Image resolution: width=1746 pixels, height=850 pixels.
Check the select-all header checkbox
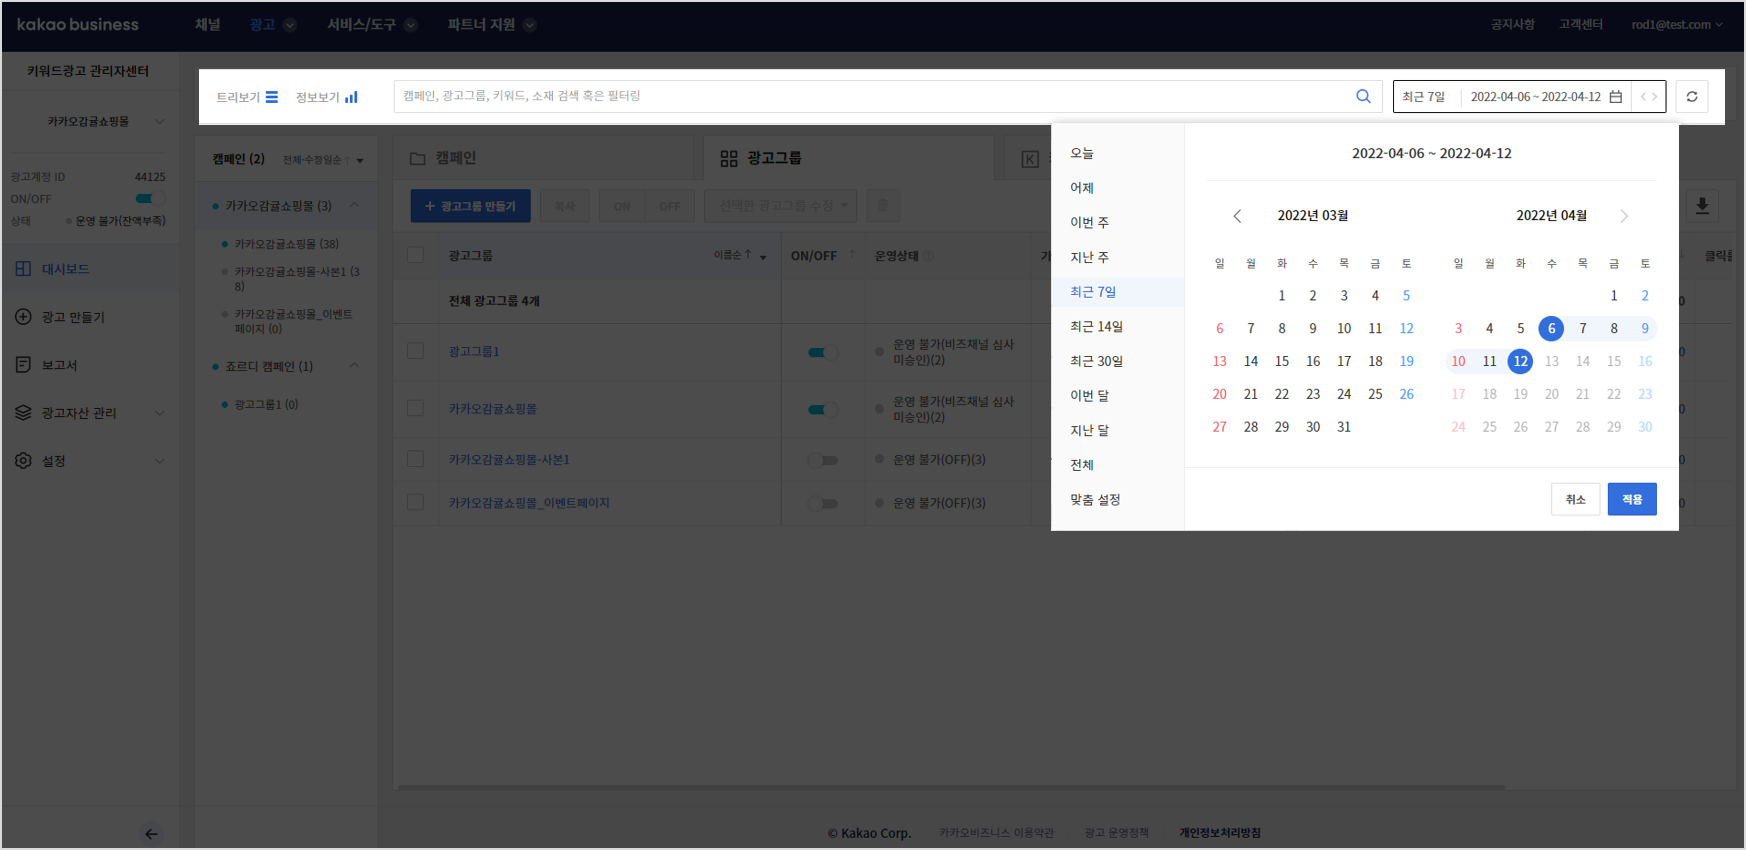click(415, 255)
